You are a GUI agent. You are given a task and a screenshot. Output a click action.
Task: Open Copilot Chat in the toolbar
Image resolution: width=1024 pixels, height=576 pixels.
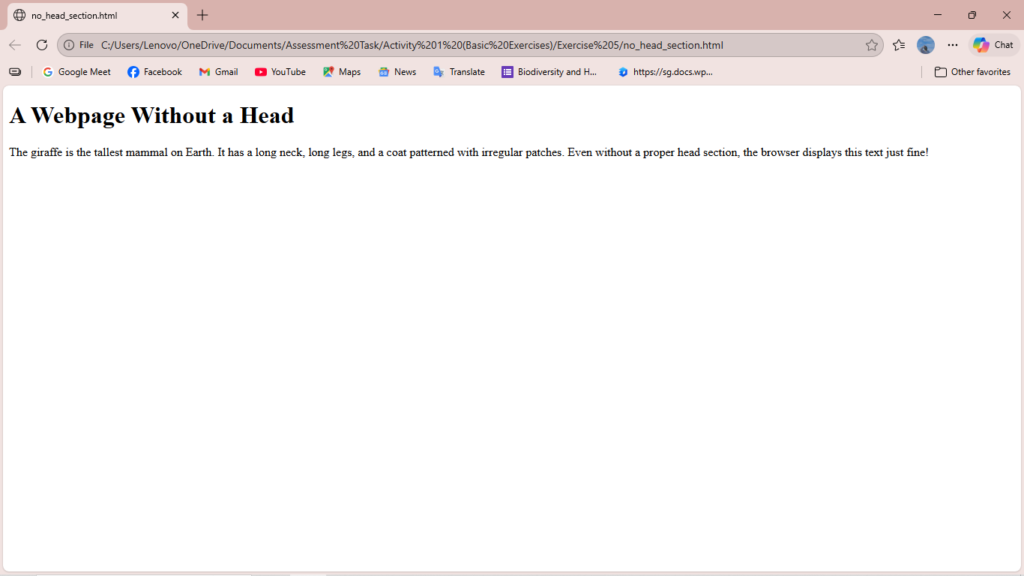(993, 45)
